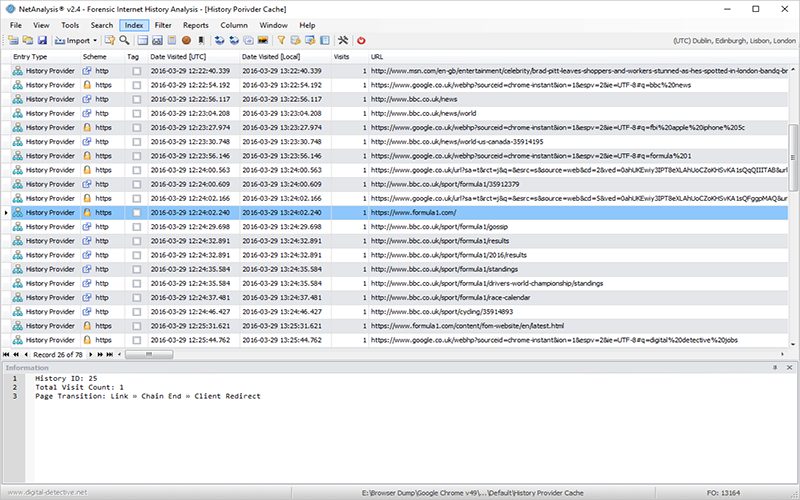Open the Reports menu

click(x=196, y=25)
